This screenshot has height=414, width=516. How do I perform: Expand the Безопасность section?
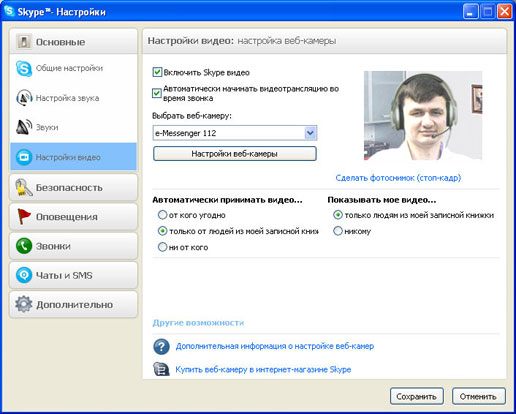pyautogui.click(x=73, y=187)
